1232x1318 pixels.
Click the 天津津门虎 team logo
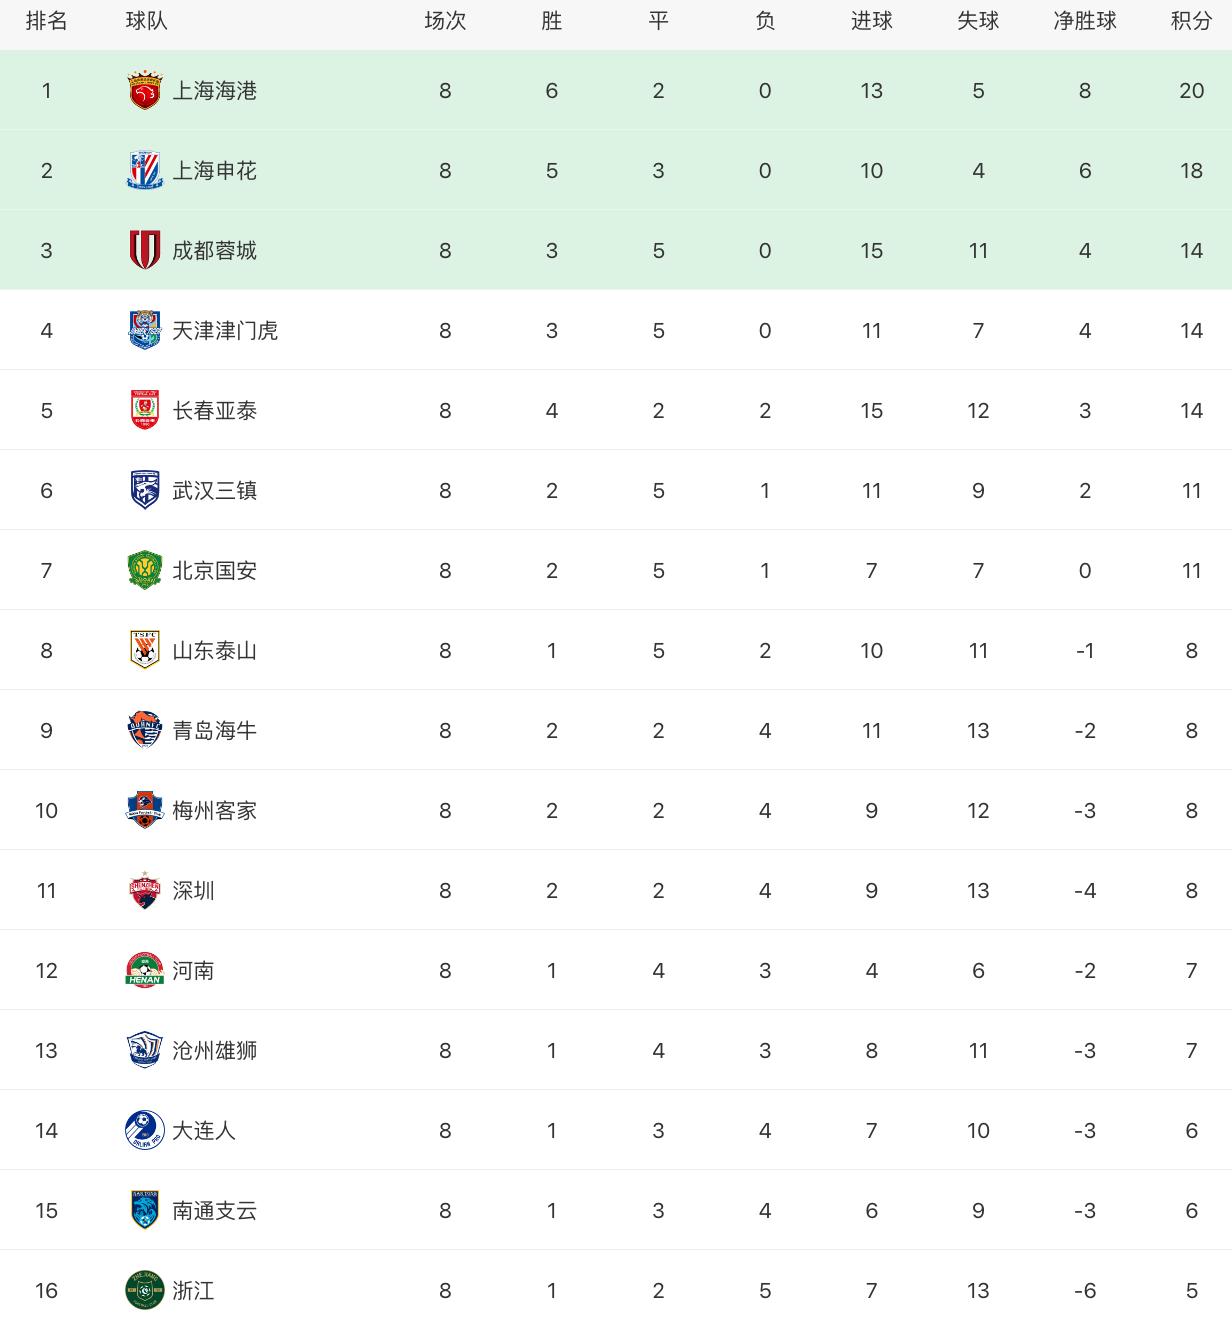tap(145, 331)
